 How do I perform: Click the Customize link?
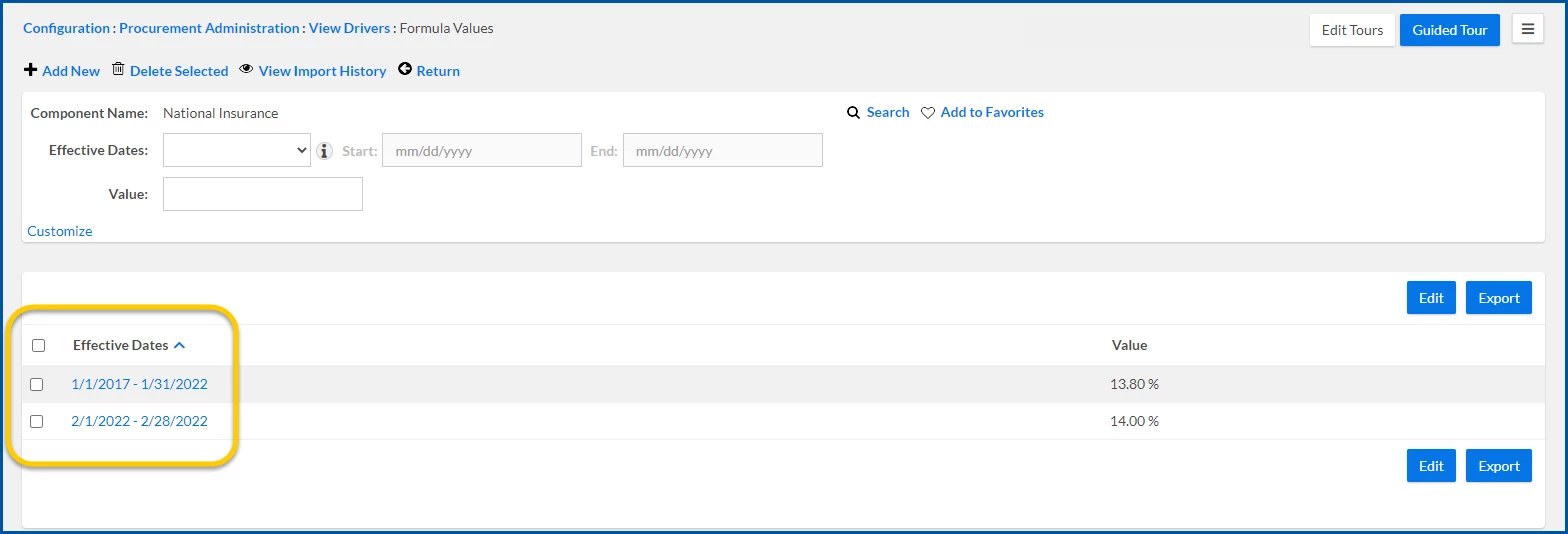[x=60, y=231]
